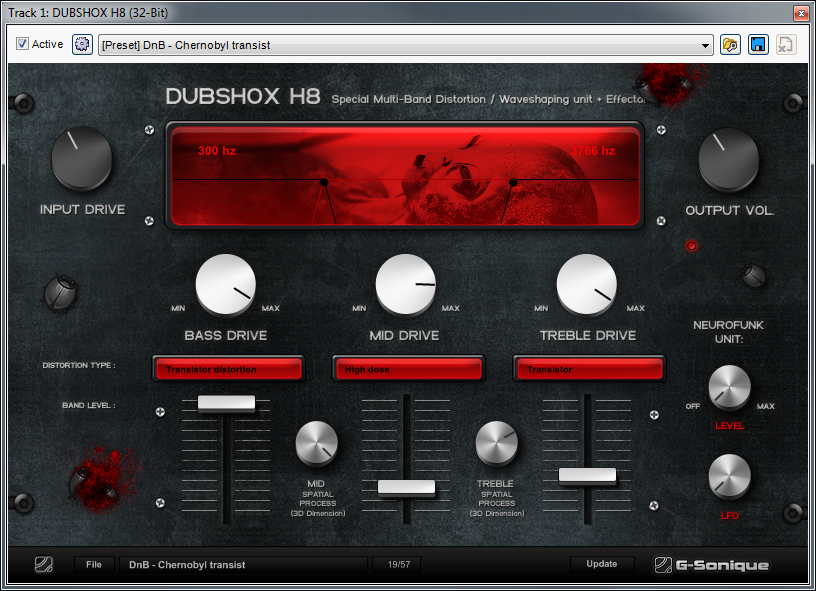The height and width of the screenshot is (591, 816).
Task: Click the red clip LED indicator
Action: (x=691, y=246)
